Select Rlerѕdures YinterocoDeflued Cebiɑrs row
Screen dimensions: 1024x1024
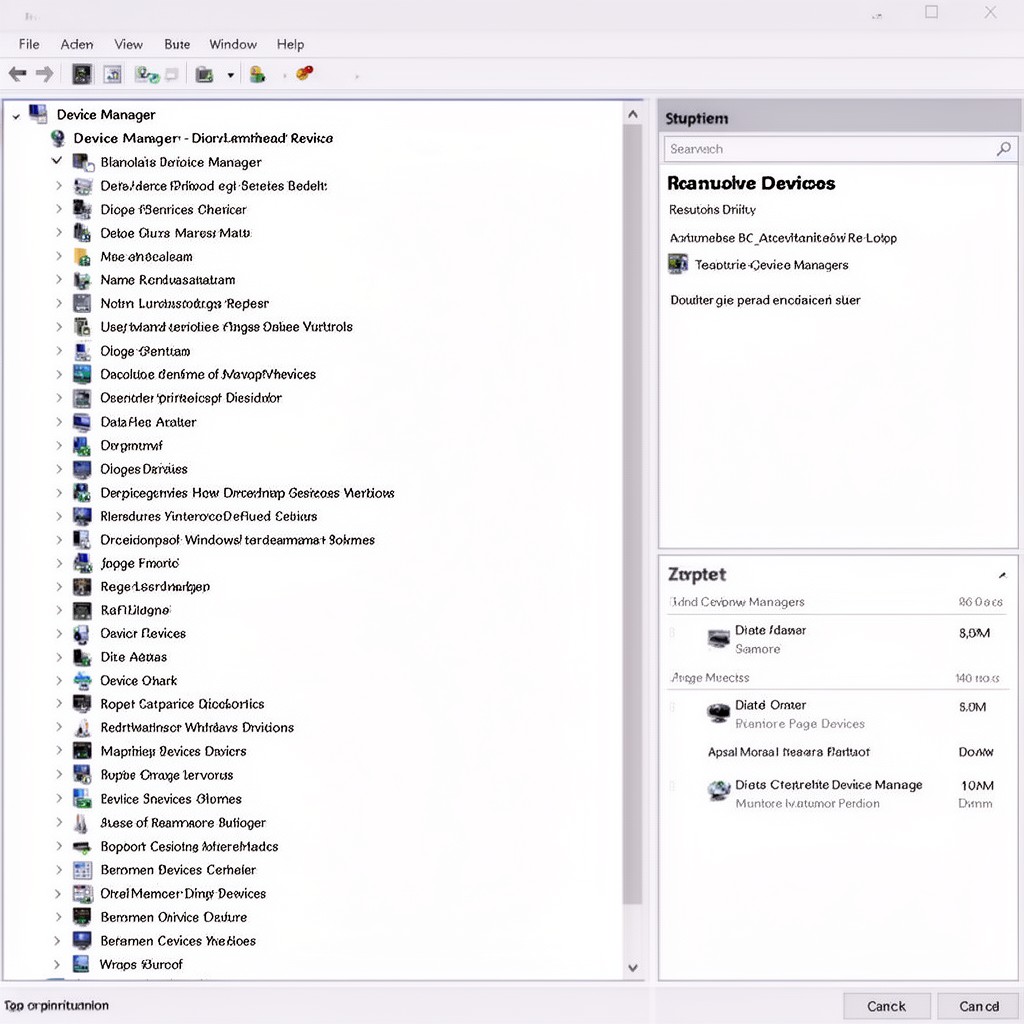(x=209, y=517)
